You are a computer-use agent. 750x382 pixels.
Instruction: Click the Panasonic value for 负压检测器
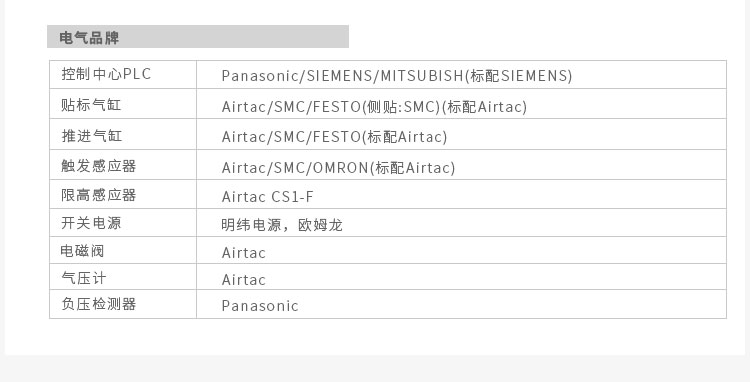pos(260,306)
